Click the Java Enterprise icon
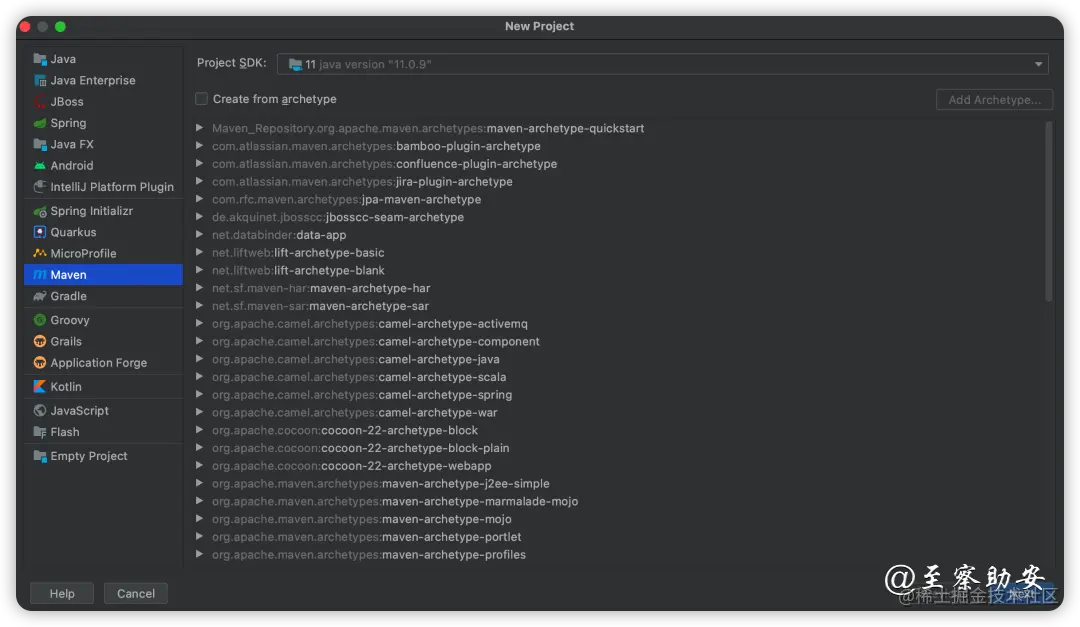The image size is (1080, 627). coord(40,81)
